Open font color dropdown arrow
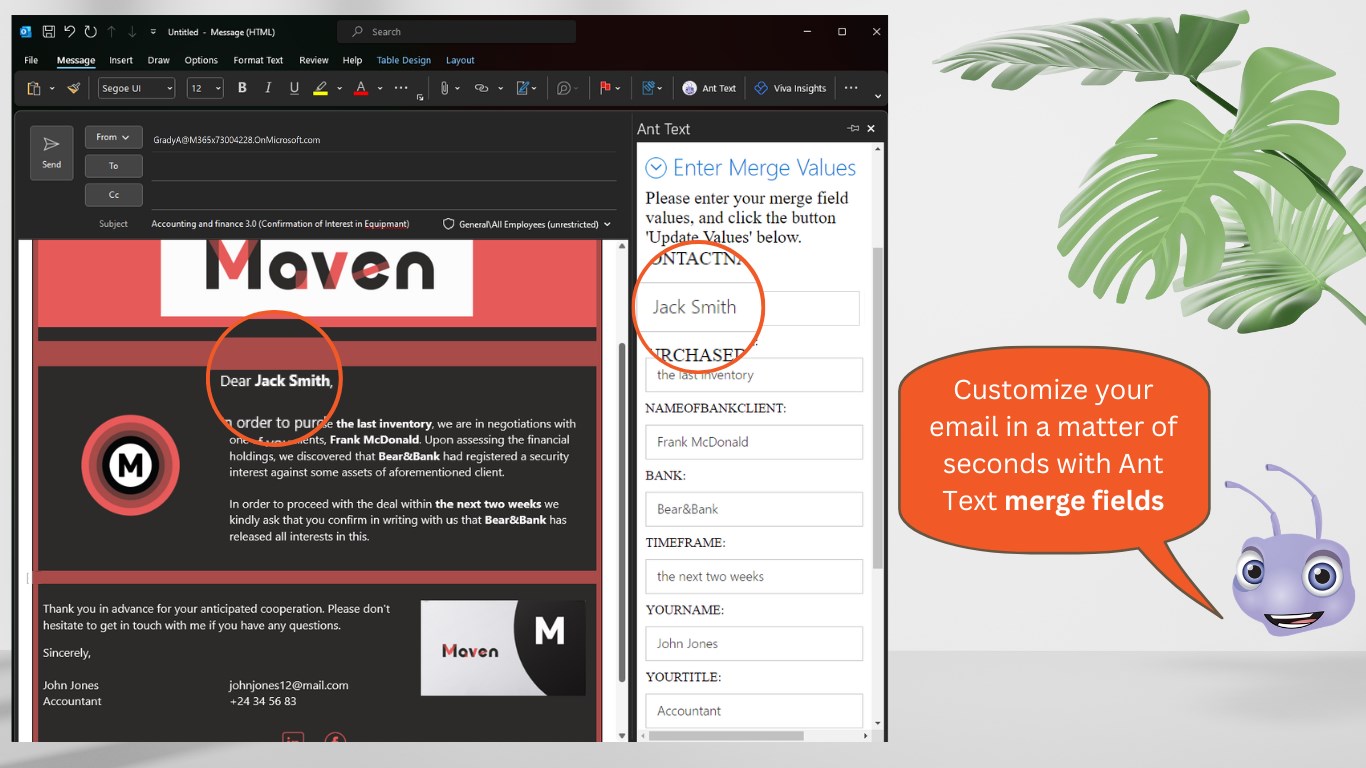The image size is (1366, 768). tap(380, 88)
